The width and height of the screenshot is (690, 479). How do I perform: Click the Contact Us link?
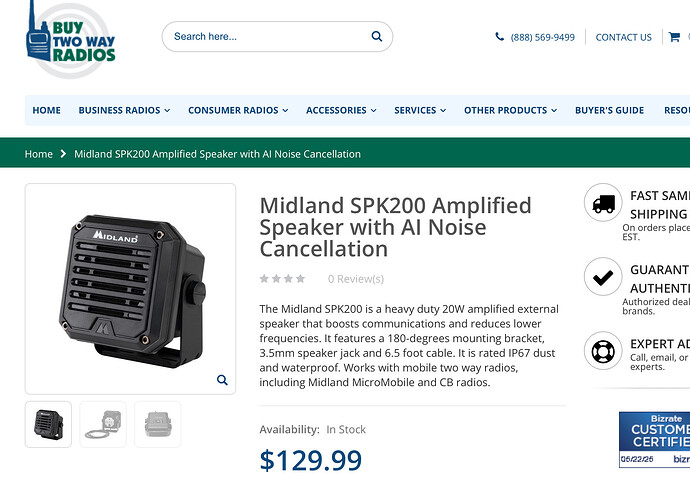pos(624,37)
